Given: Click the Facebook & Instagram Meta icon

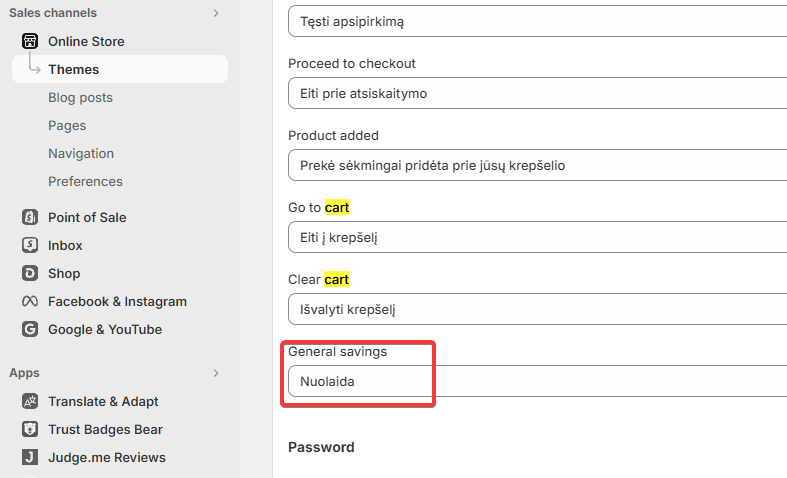Looking at the screenshot, I should coord(29,301).
